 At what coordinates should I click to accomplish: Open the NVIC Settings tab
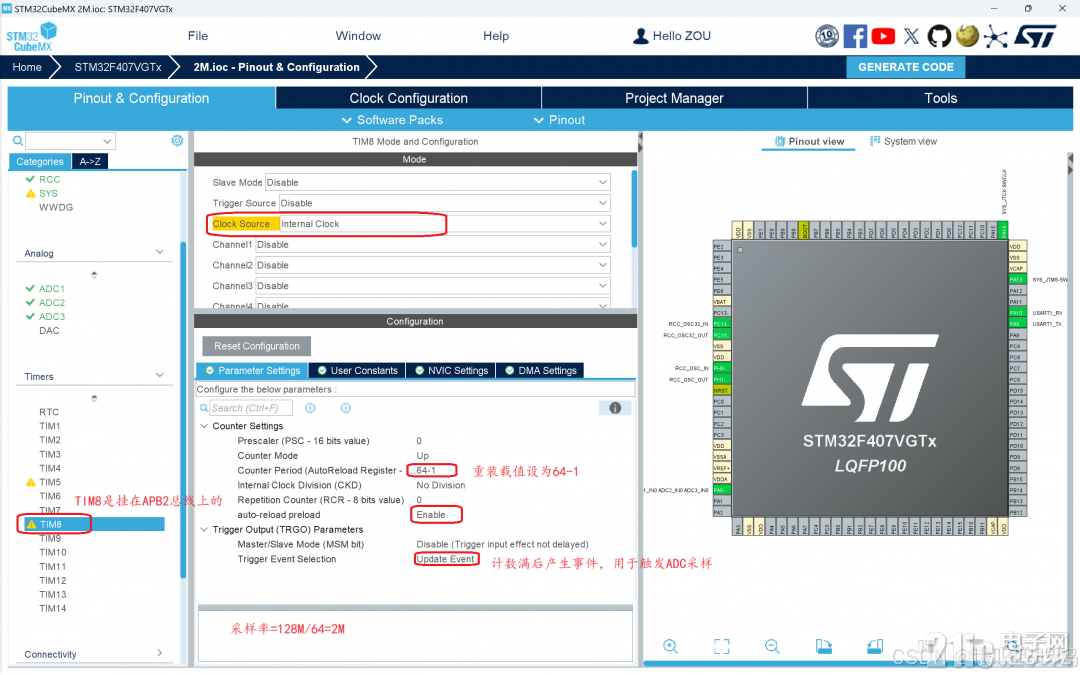451,371
